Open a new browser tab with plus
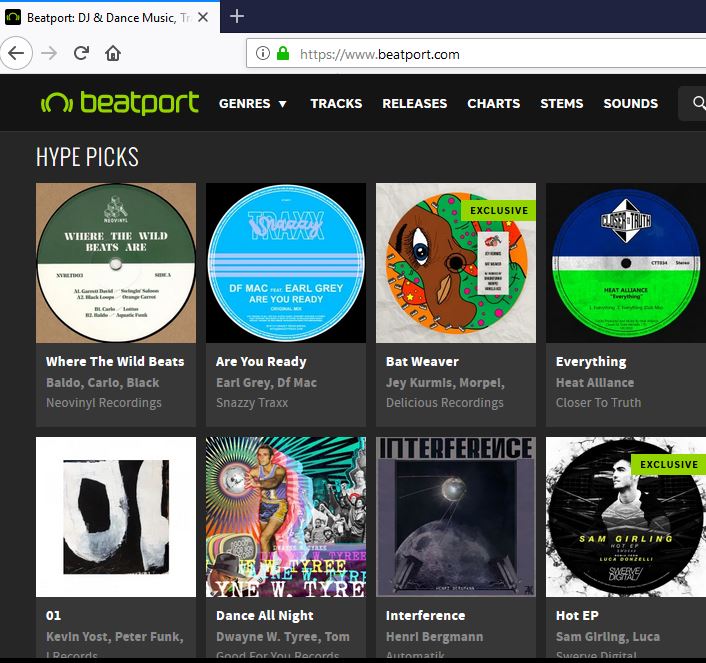 (x=237, y=17)
